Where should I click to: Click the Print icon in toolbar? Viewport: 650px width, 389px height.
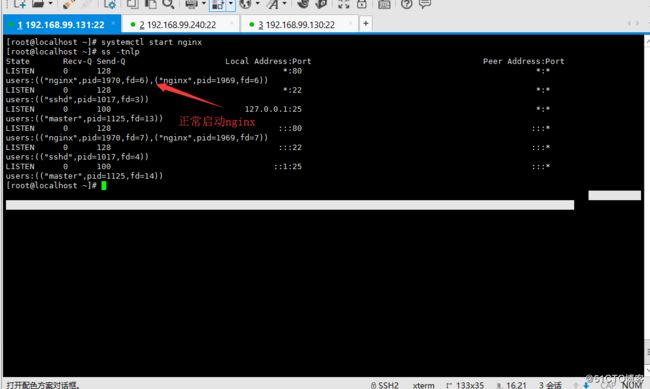192,4
